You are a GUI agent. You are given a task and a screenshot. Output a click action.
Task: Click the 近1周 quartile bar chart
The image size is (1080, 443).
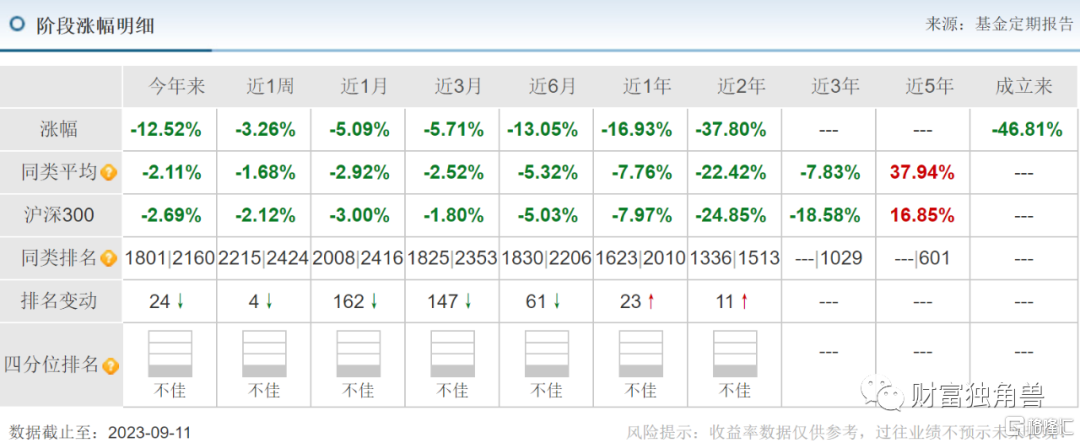[x=264, y=353]
